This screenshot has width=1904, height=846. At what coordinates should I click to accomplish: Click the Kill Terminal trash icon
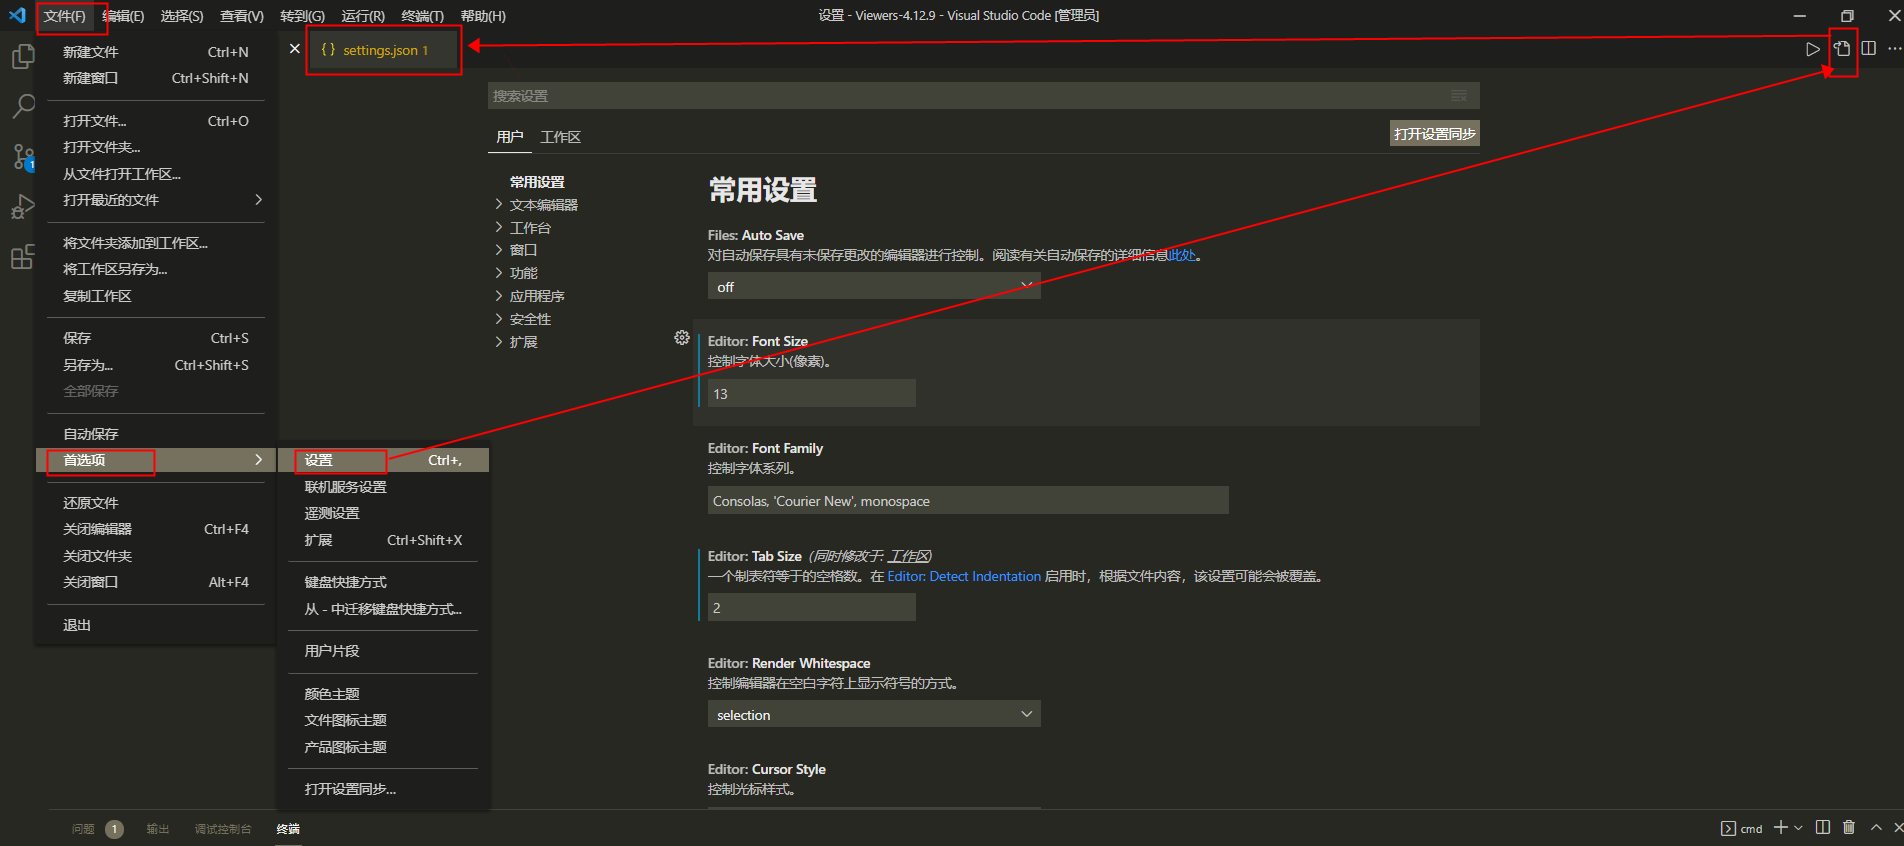click(x=1849, y=827)
